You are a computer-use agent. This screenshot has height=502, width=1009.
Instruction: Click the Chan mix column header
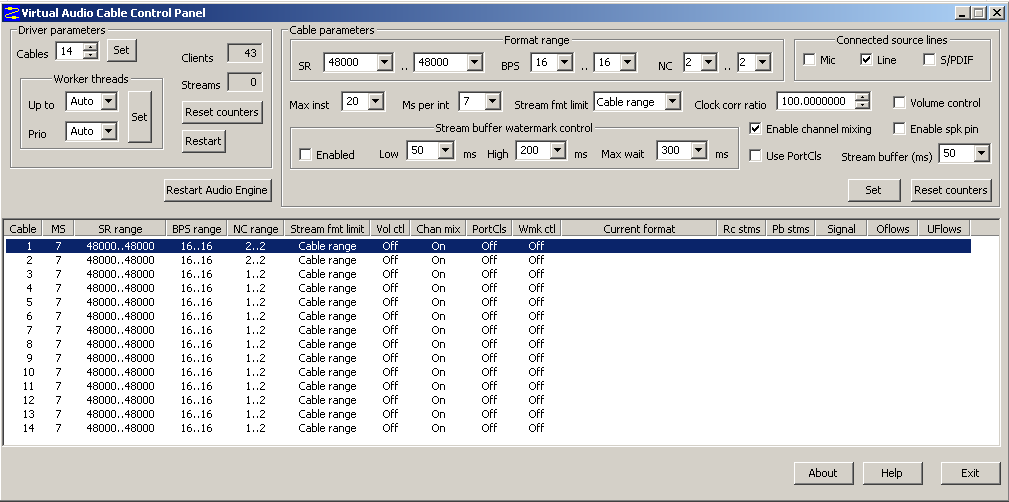click(438, 228)
